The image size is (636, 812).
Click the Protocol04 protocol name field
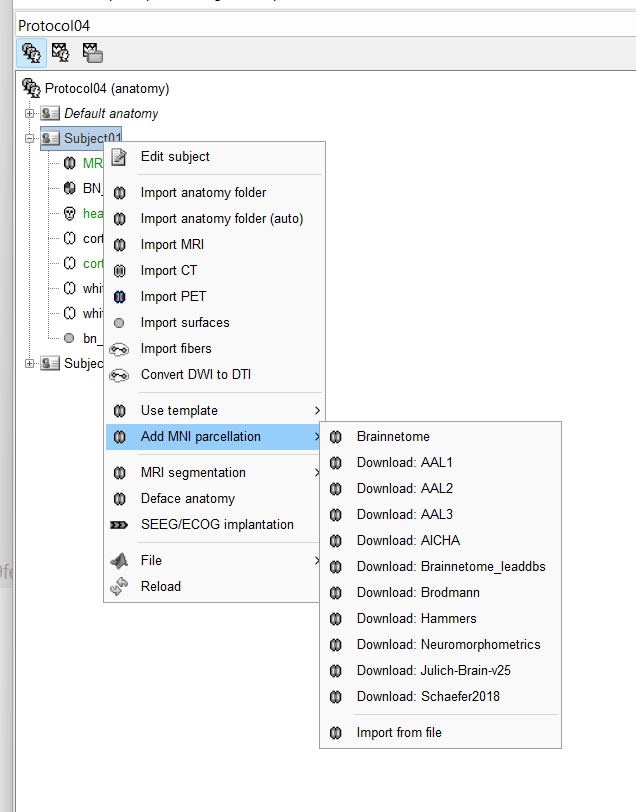[326, 25]
